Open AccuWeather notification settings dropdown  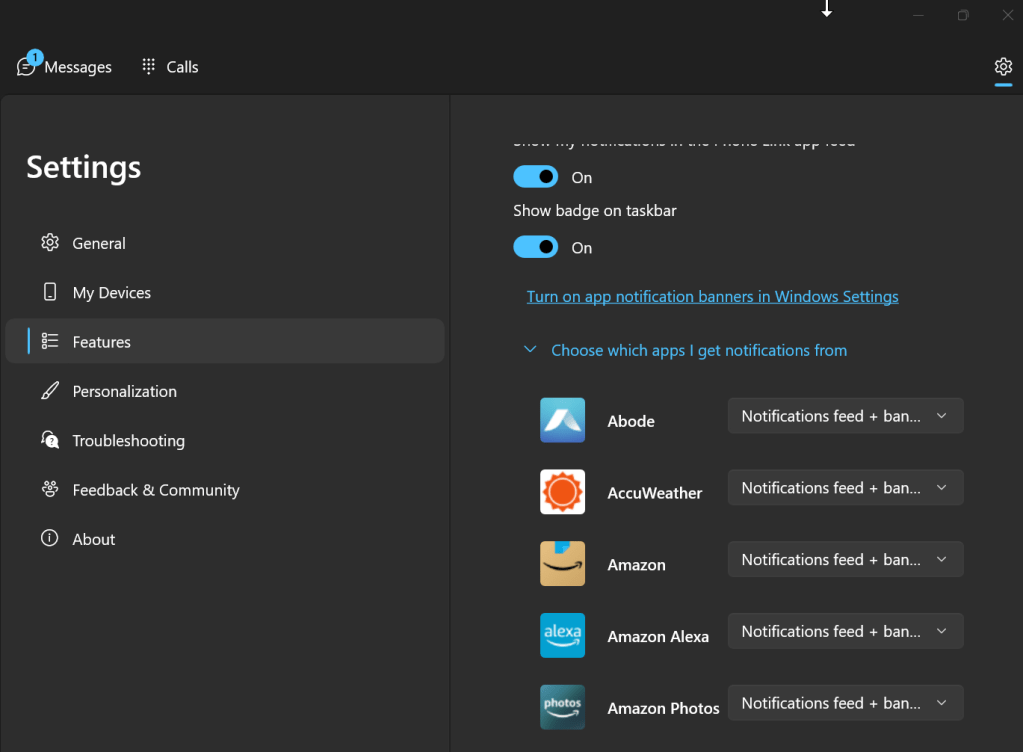pyautogui.click(x=845, y=488)
